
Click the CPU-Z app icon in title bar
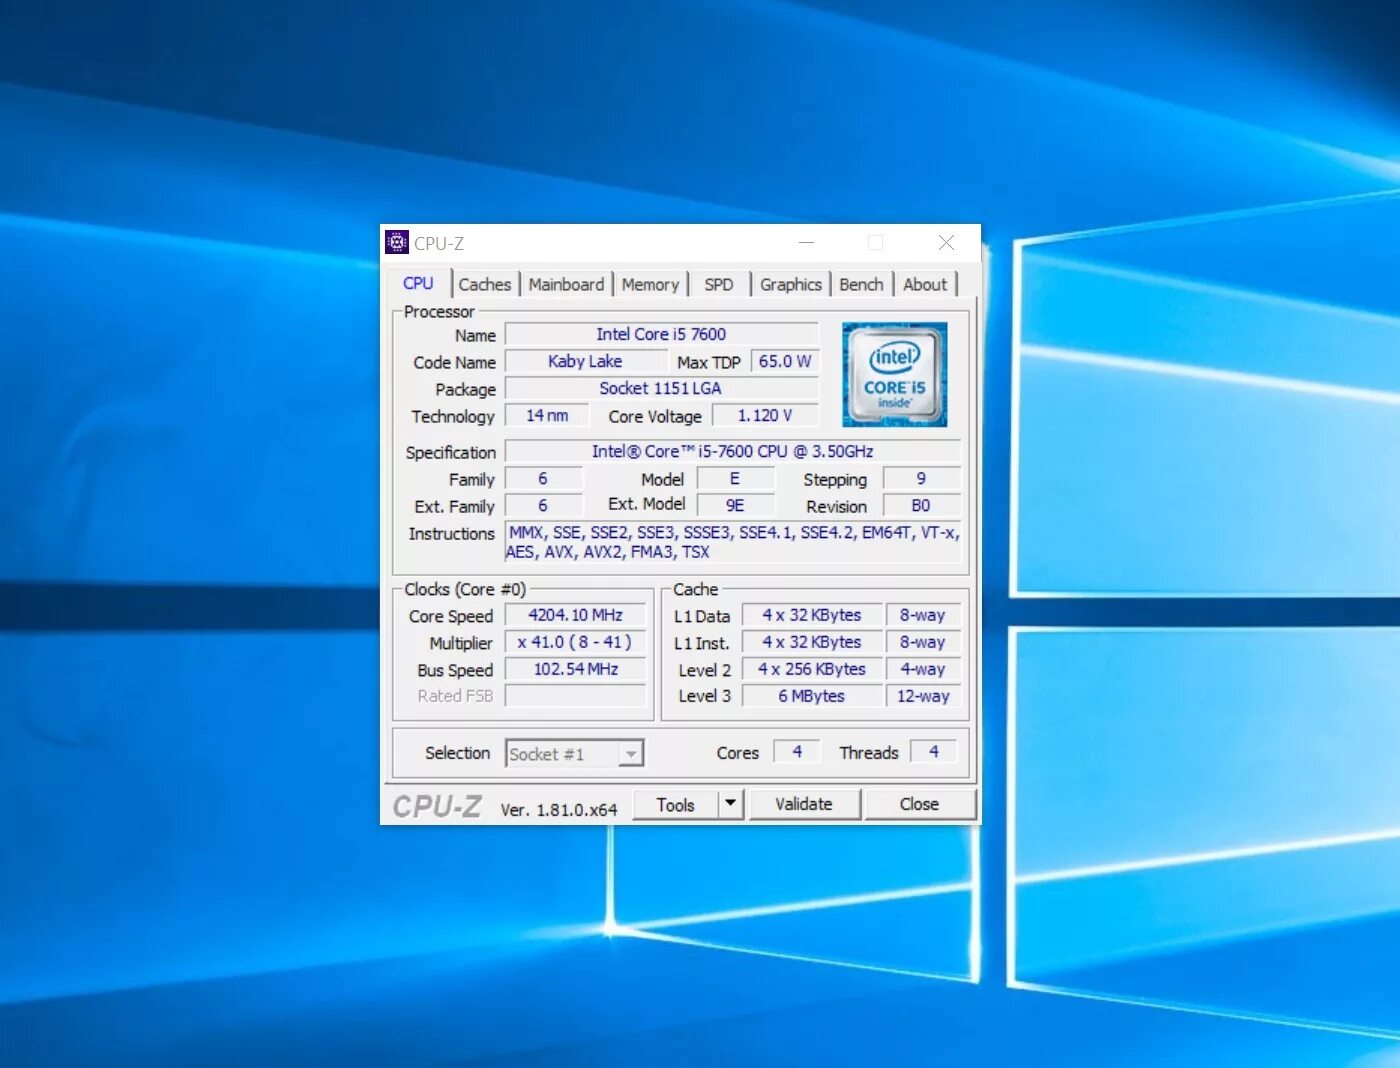397,242
